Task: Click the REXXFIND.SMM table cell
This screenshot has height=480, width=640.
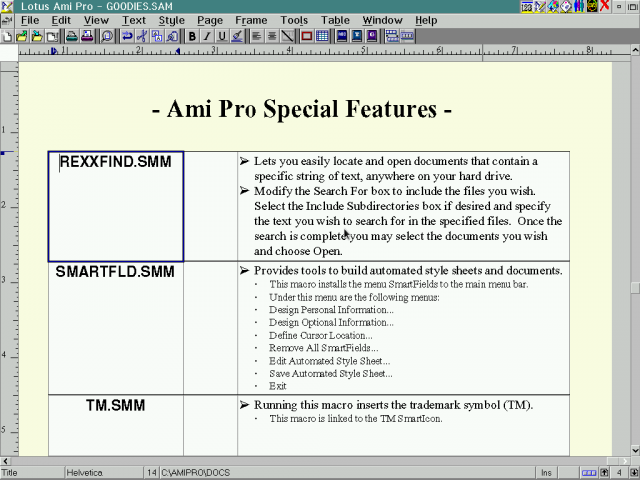Action: (x=116, y=207)
